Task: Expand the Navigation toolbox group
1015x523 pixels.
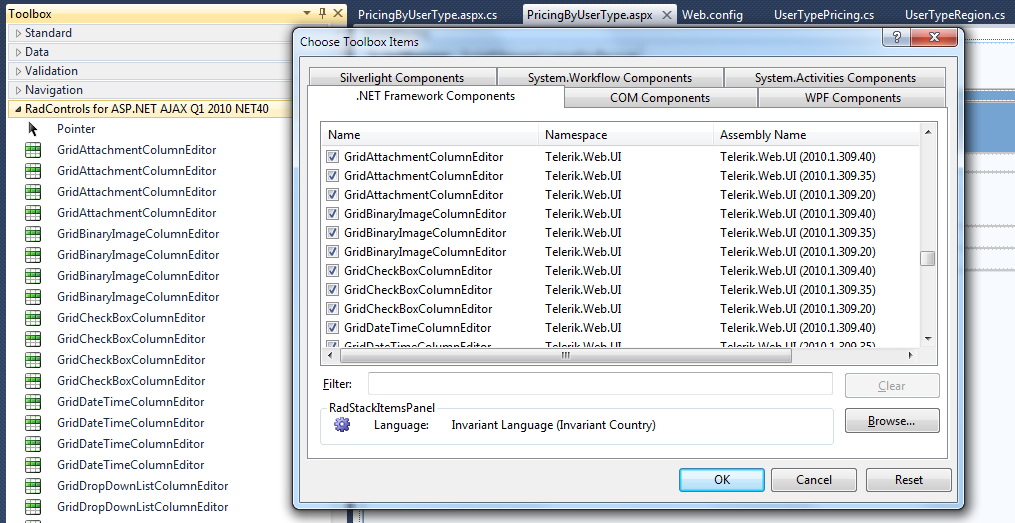Action: 18,90
